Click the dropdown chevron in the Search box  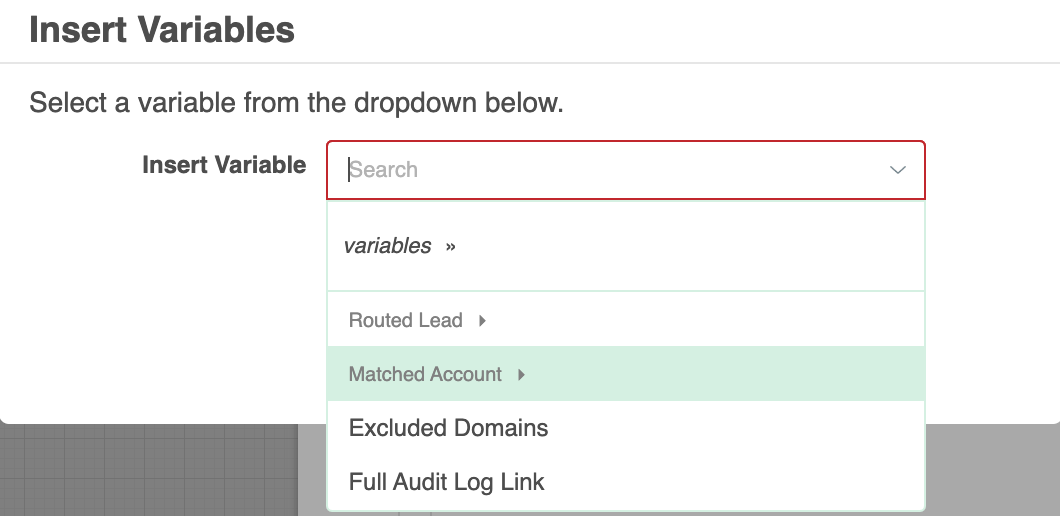coord(897,170)
